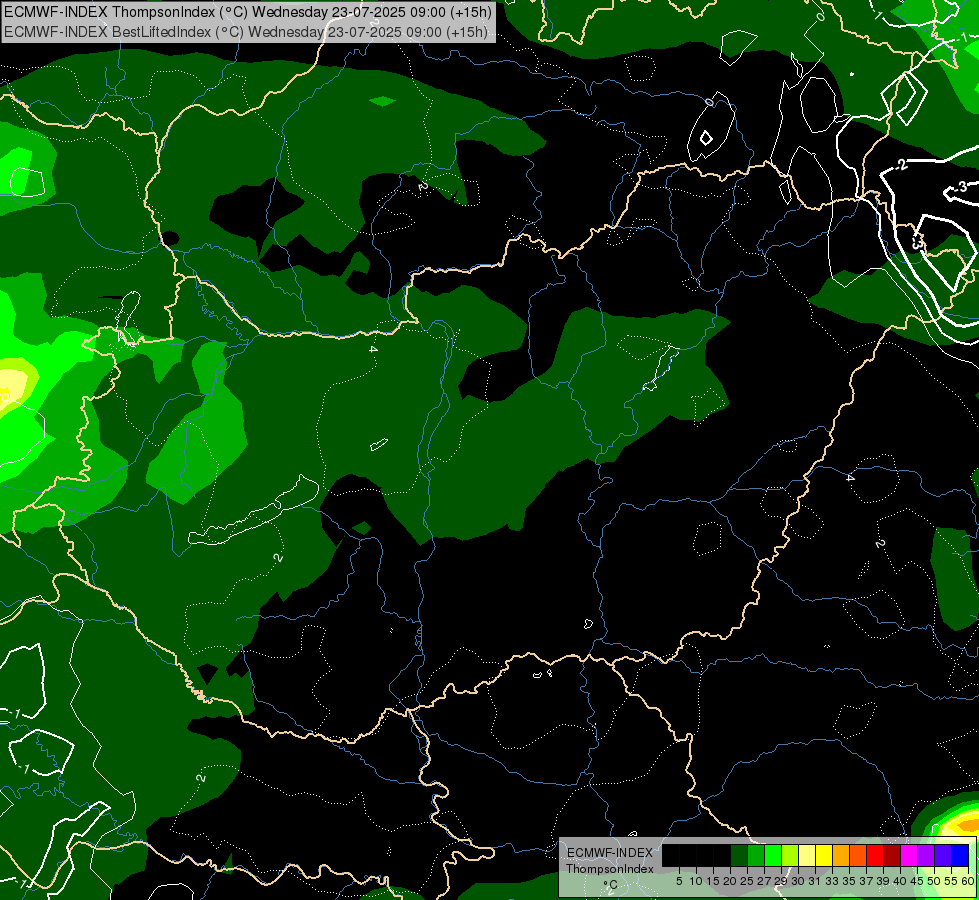The height and width of the screenshot is (900, 979).
Task: Click the legend tick value 20
Action: 730,881
